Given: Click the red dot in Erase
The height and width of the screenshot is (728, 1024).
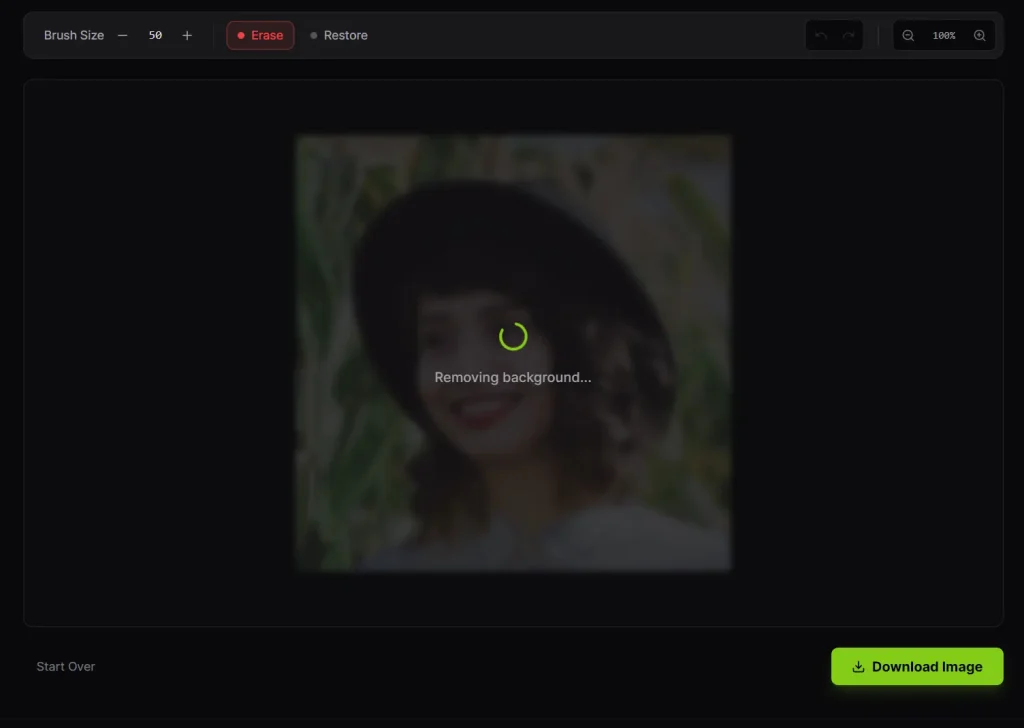Looking at the screenshot, I should [241, 35].
